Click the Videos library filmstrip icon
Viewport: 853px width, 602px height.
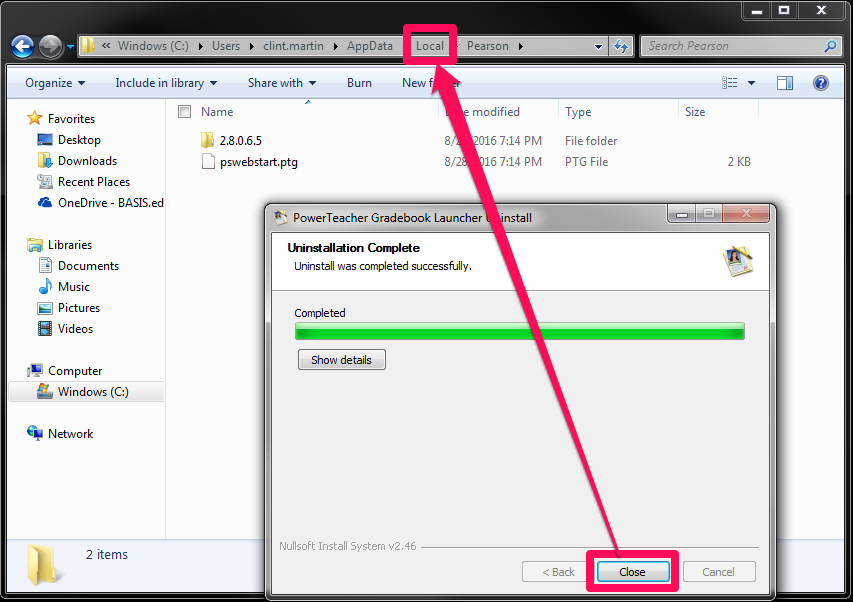coord(45,328)
